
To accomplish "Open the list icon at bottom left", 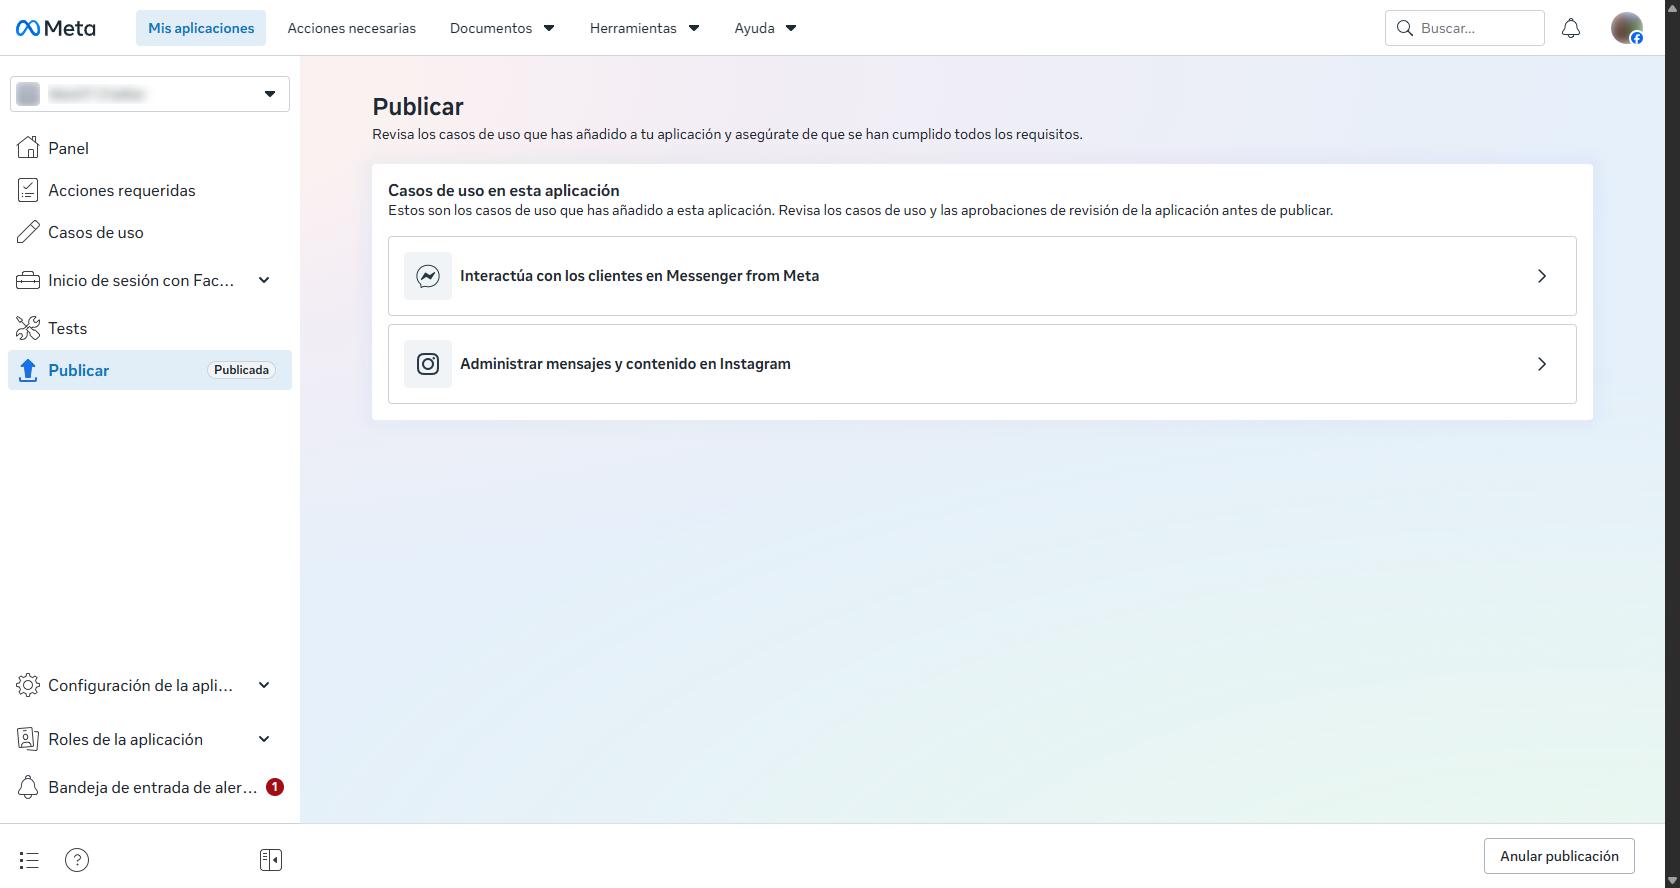I will tap(29, 860).
